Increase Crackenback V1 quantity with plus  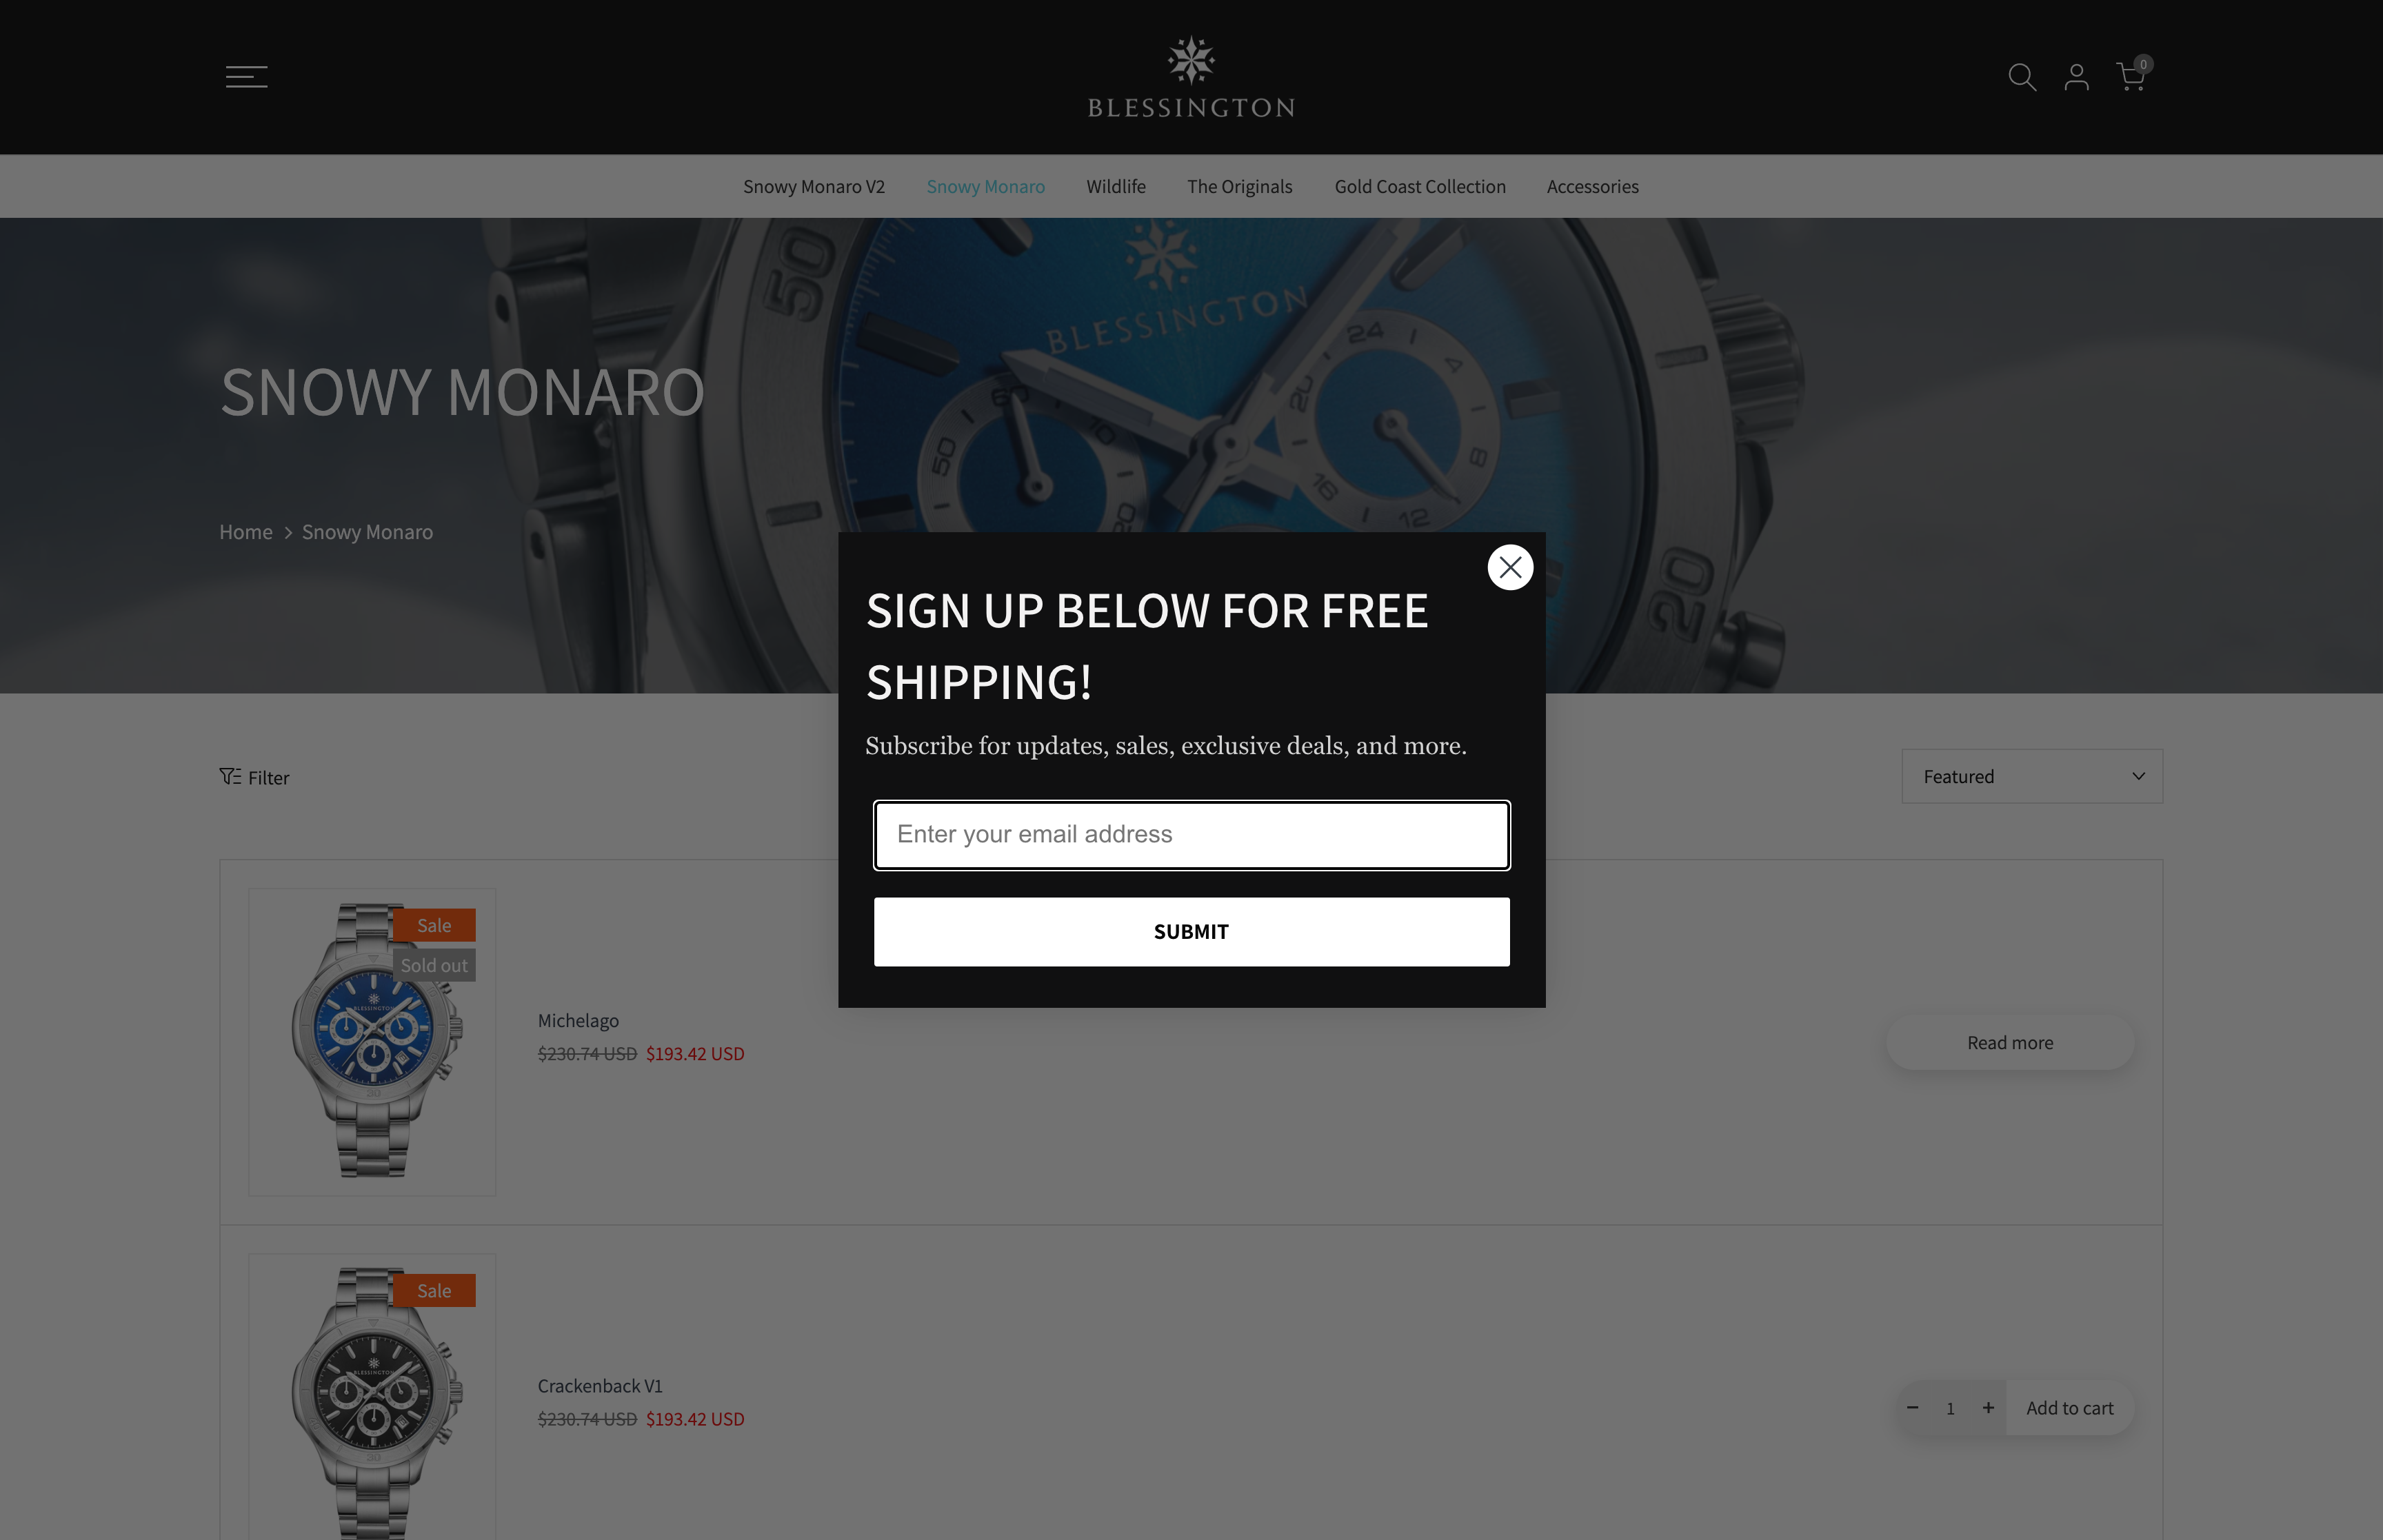pyautogui.click(x=1988, y=1407)
